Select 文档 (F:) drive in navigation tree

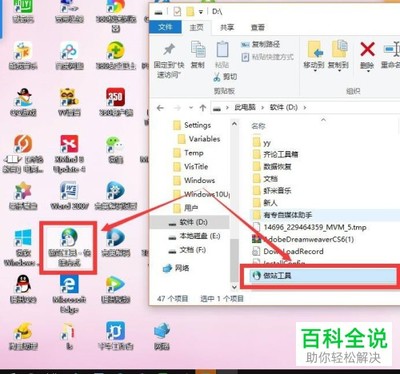point(187,250)
